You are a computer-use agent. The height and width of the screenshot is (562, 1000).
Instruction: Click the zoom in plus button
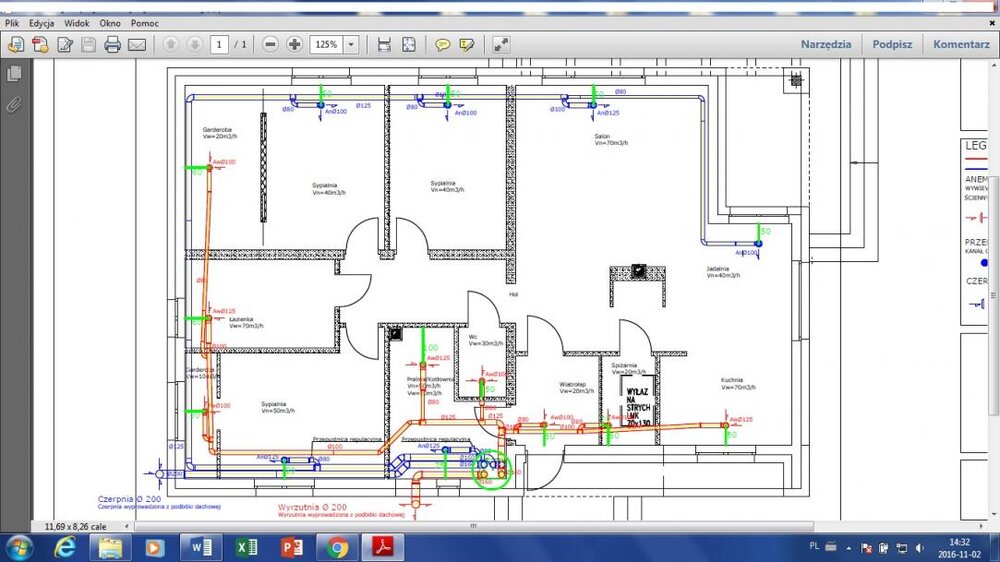pyautogui.click(x=294, y=45)
